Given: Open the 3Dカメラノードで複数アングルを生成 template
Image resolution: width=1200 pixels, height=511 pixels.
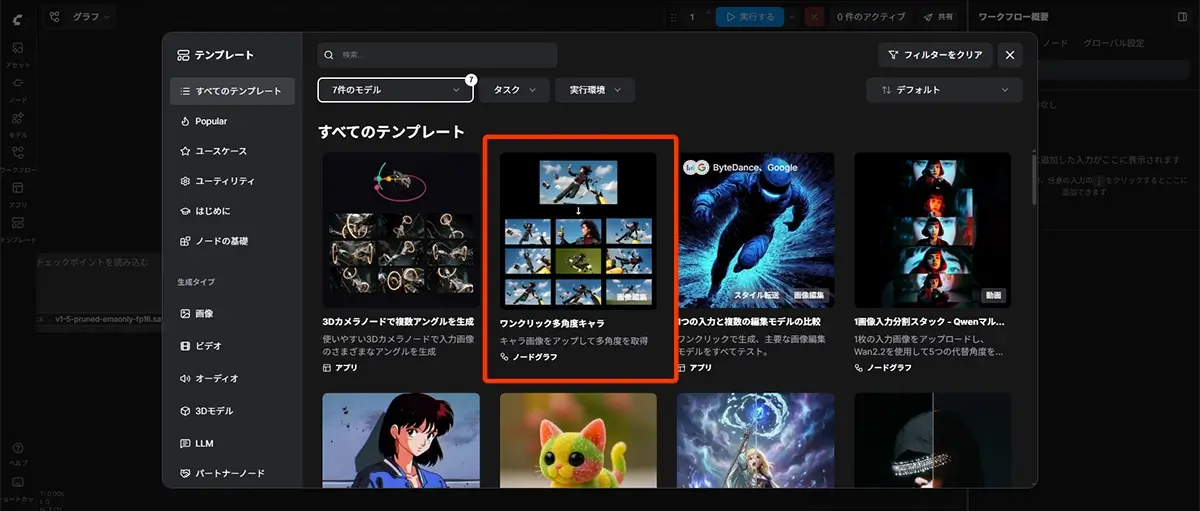Looking at the screenshot, I should 400,265.
